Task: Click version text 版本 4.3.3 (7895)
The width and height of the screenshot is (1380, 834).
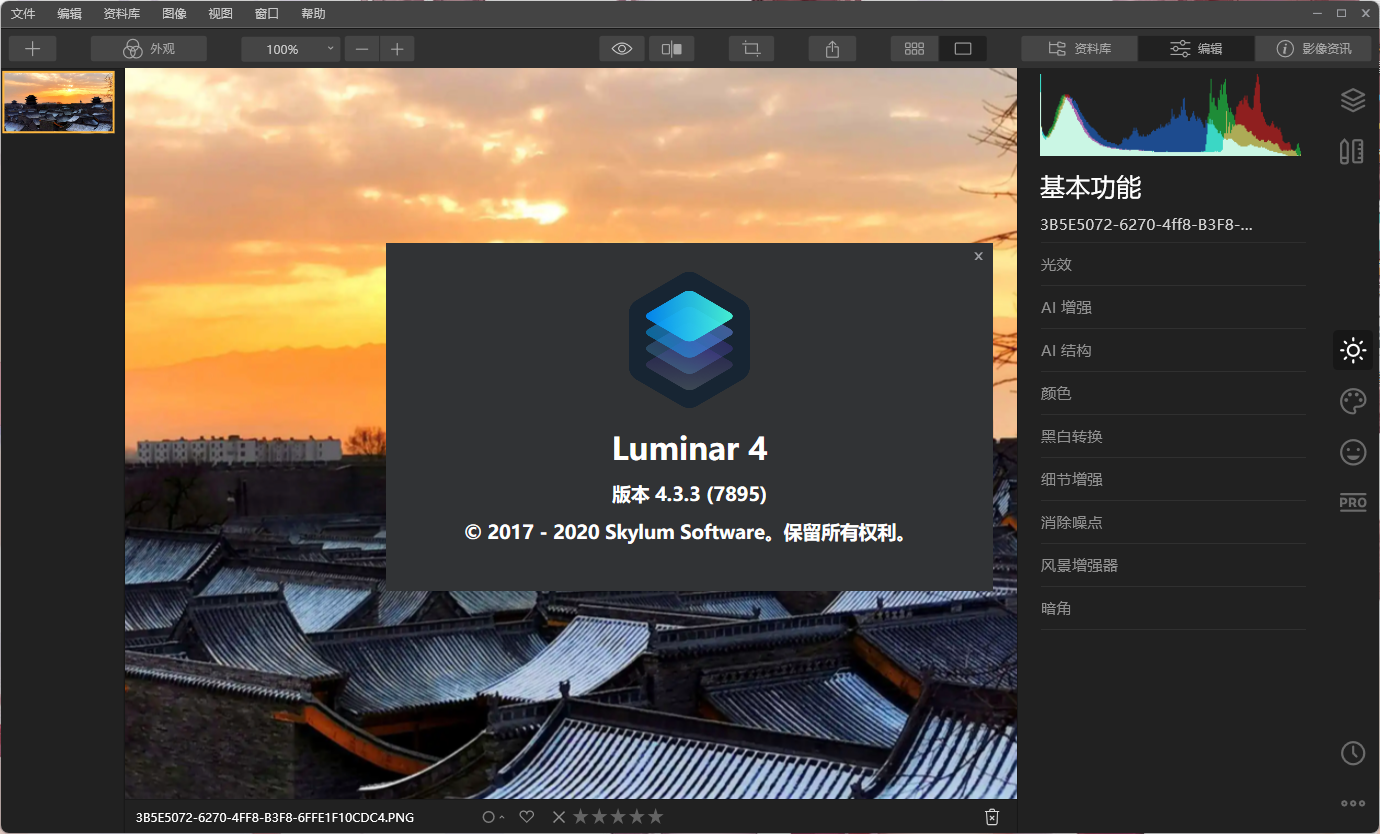Action: 689,494
